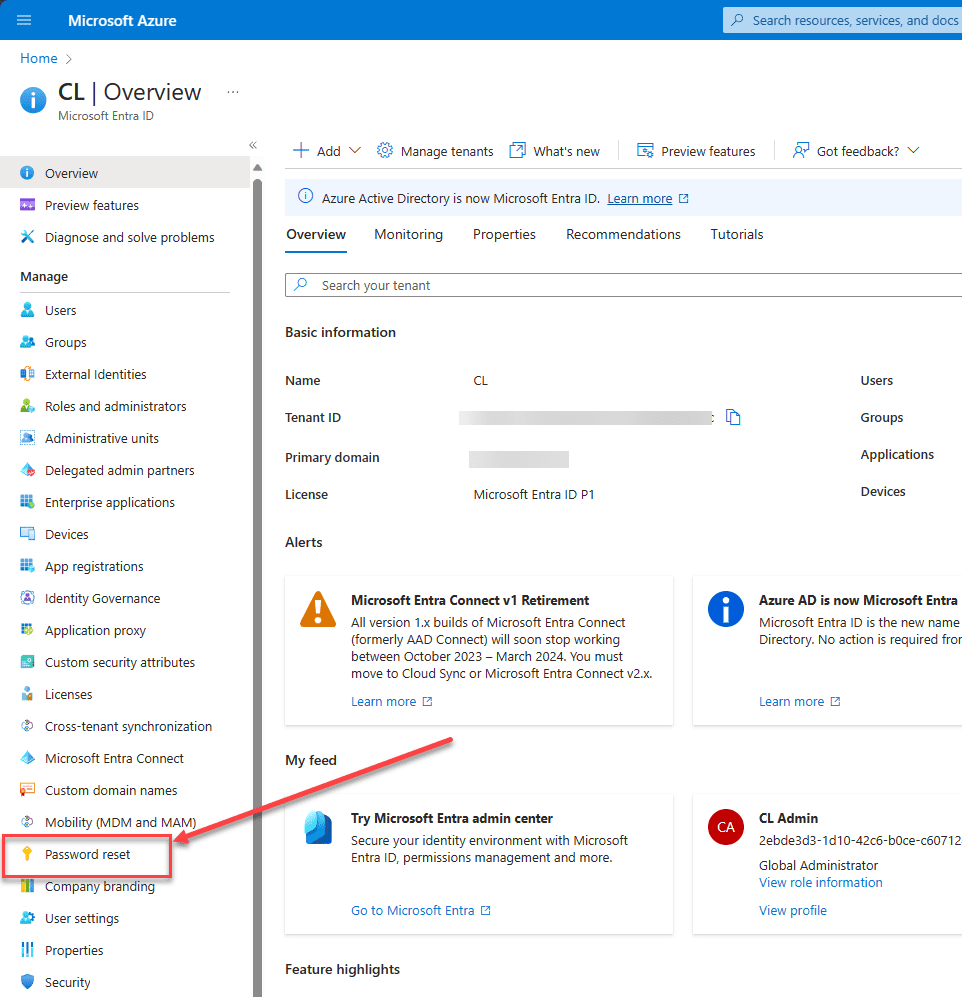Click the Administrative units icon
Viewport: 962px width, 997px height.
(x=27, y=438)
